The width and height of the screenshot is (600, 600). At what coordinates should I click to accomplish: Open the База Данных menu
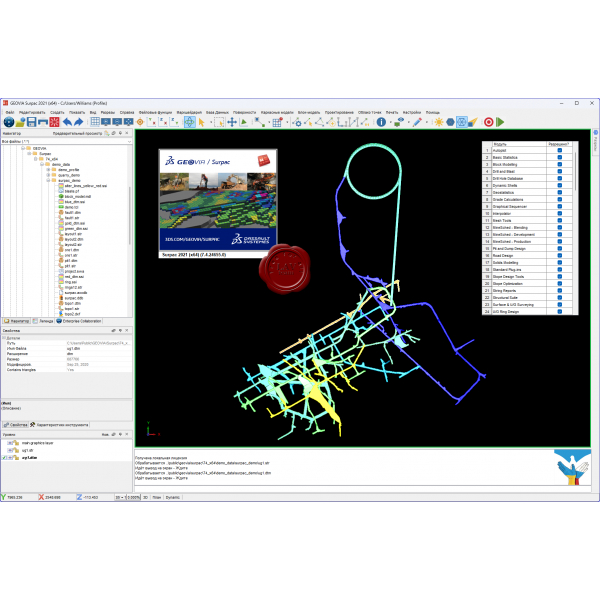click(217, 112)
